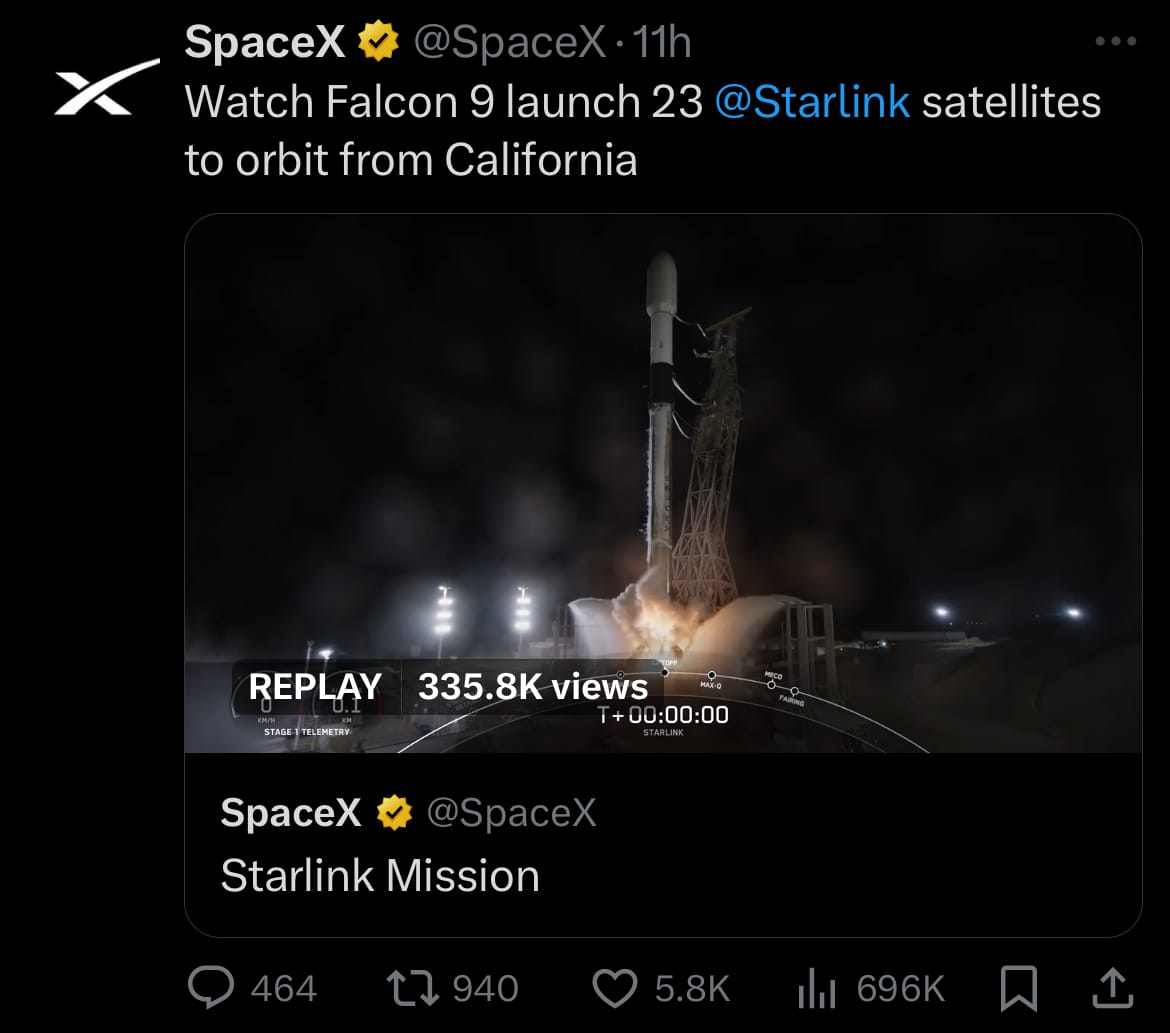This screenshot has height=1033, width=1170.
Task: Click the quoted post's verified badge
Action: pos(394,812)
